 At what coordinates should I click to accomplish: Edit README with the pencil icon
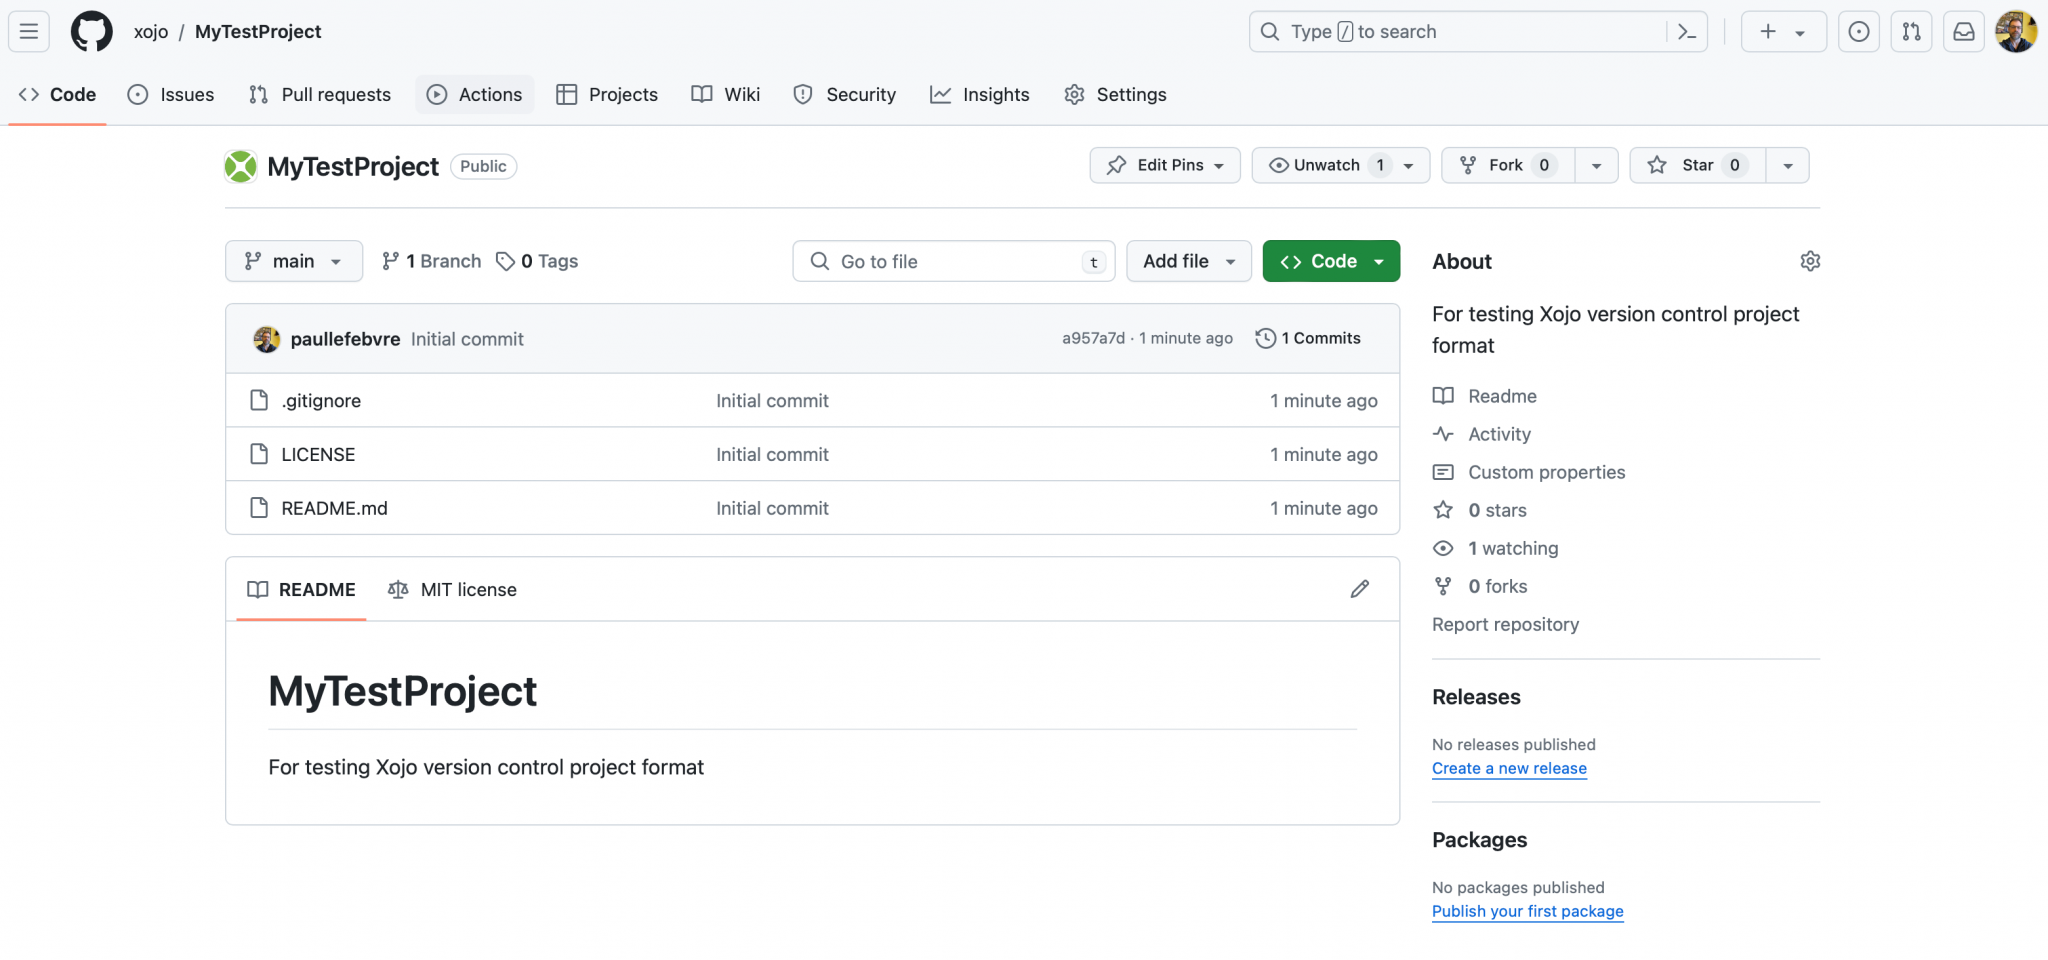[x=1360, y=589]
